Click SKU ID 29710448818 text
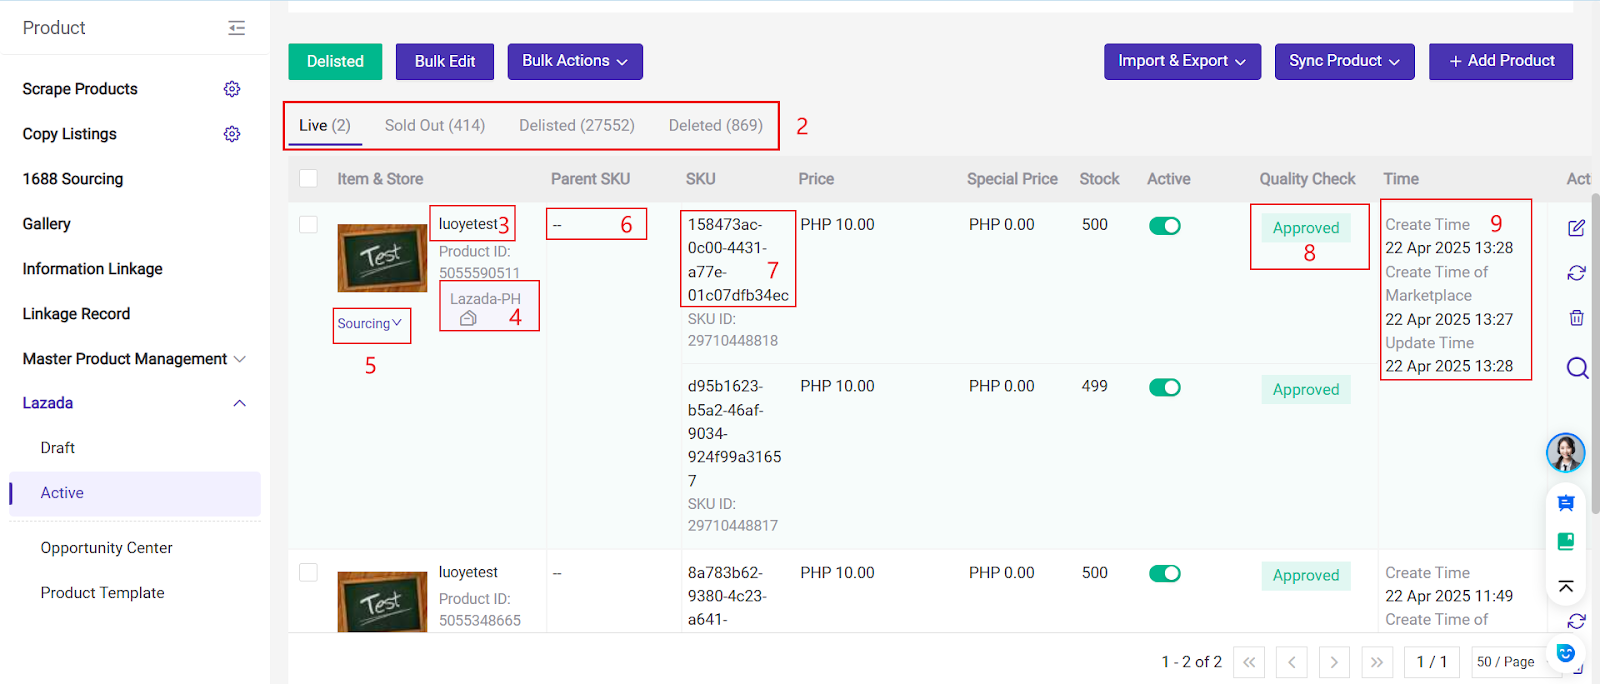 (x=733, y=330)
